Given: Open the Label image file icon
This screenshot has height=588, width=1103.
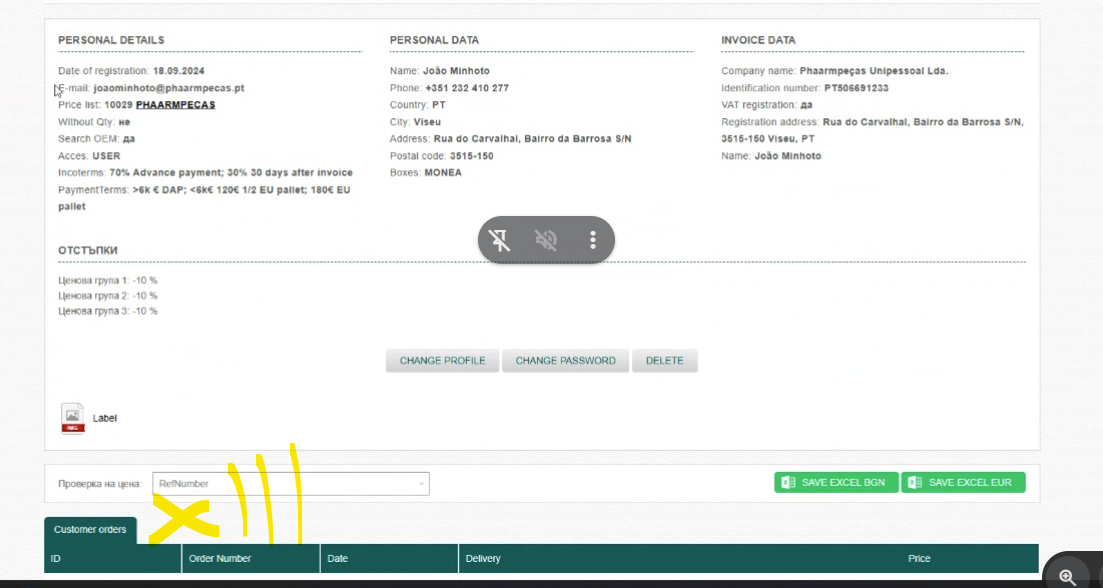Looking at the screenshot, I should coord(73,418).
